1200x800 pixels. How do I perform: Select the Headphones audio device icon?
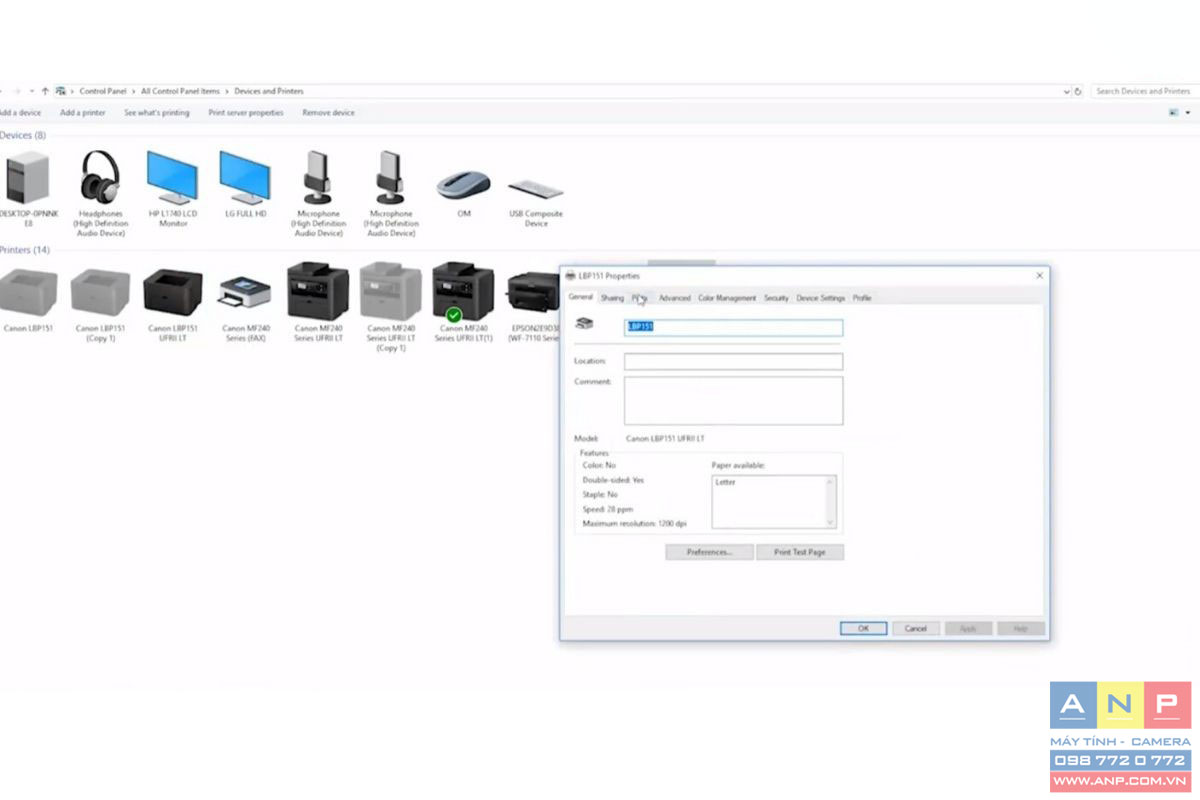point(100,177)
